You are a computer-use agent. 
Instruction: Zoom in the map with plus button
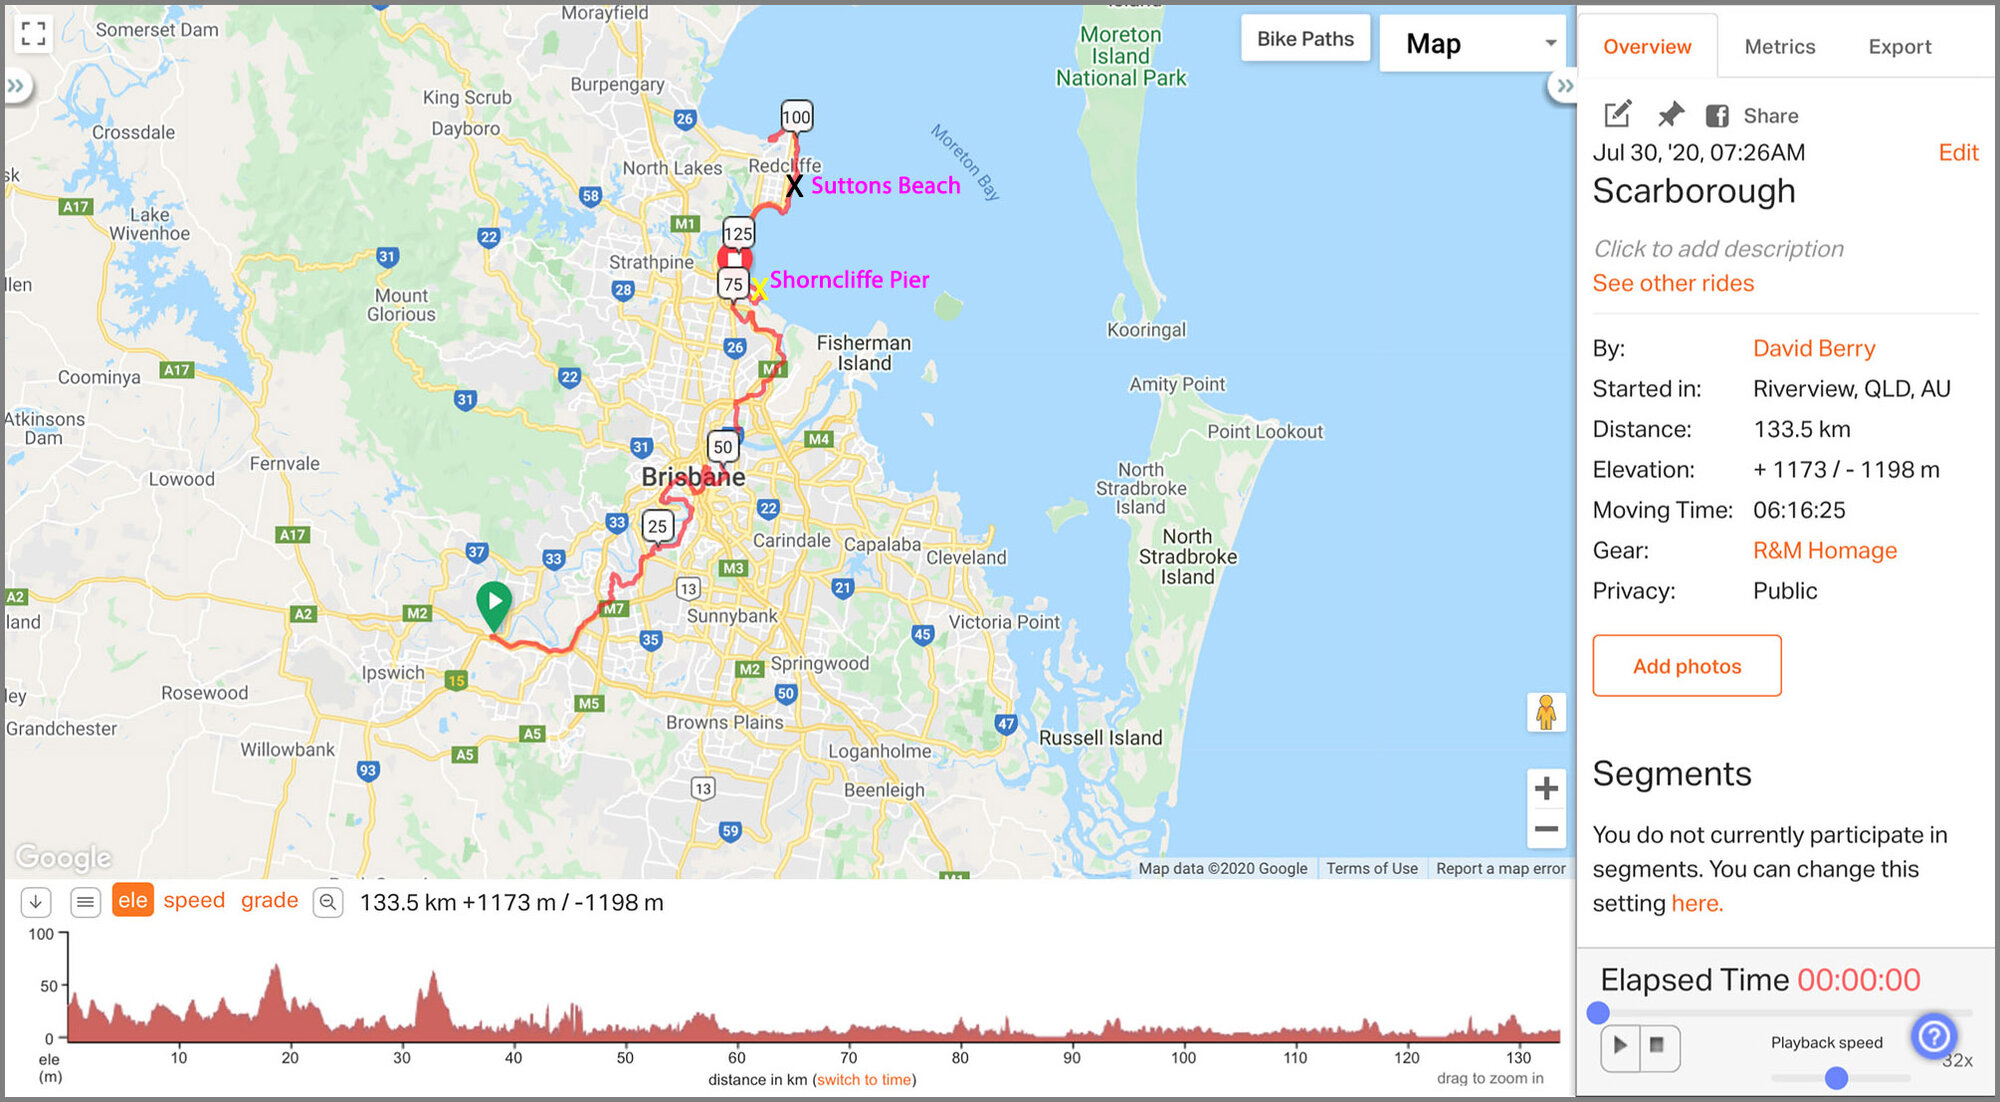point(1546,788)
